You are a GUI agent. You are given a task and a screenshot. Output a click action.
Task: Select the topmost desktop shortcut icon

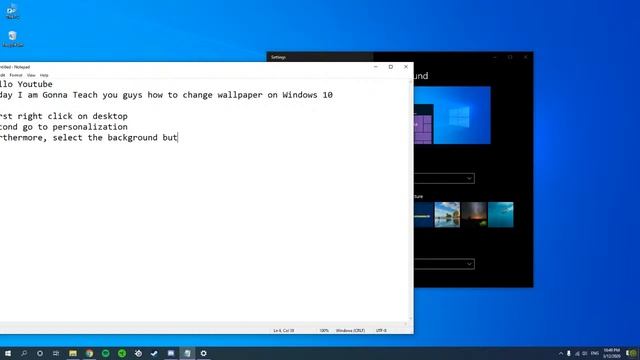(12, 11)
